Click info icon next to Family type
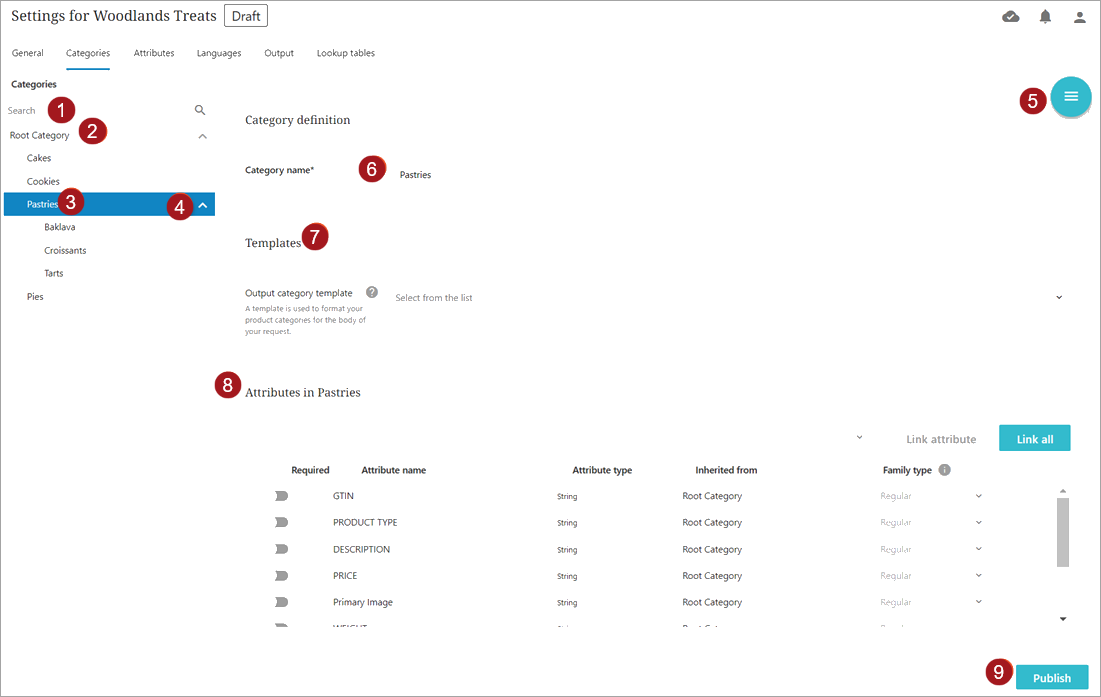The width and height of the screenshot is (1101, 697). click(x=944, y=470)
